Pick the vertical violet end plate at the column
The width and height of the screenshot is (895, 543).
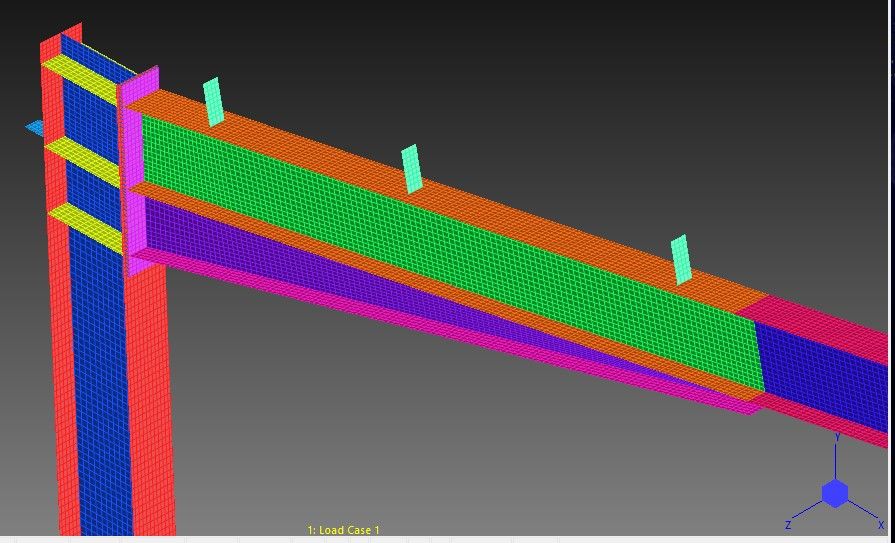click(x=137, y=171)
